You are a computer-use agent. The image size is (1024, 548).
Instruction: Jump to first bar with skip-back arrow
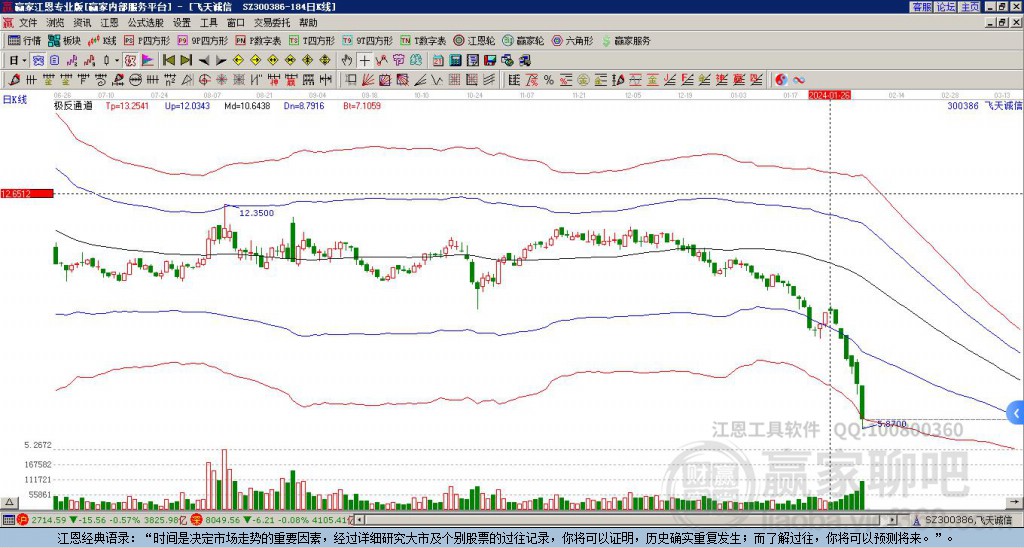tap(168, 61)
